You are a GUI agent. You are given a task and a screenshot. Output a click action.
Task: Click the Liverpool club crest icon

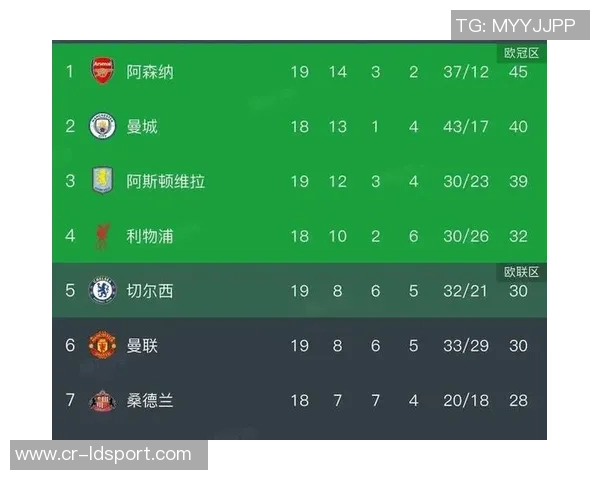pos(103,236)
